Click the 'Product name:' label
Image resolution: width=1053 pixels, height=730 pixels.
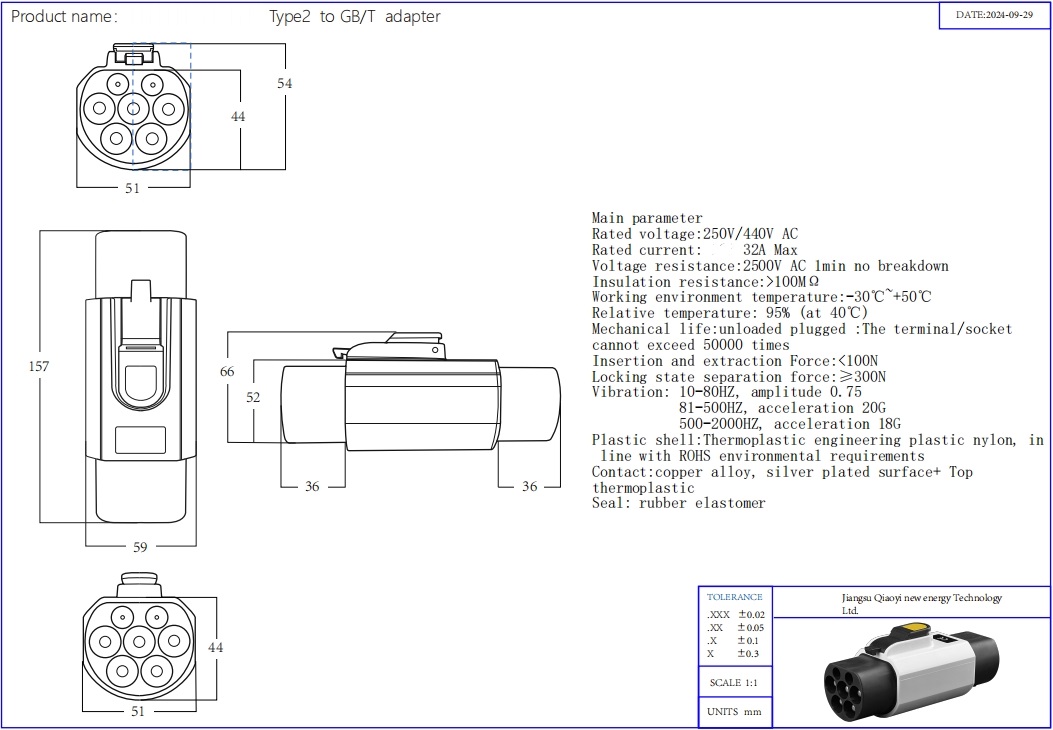tap(64, 17)
